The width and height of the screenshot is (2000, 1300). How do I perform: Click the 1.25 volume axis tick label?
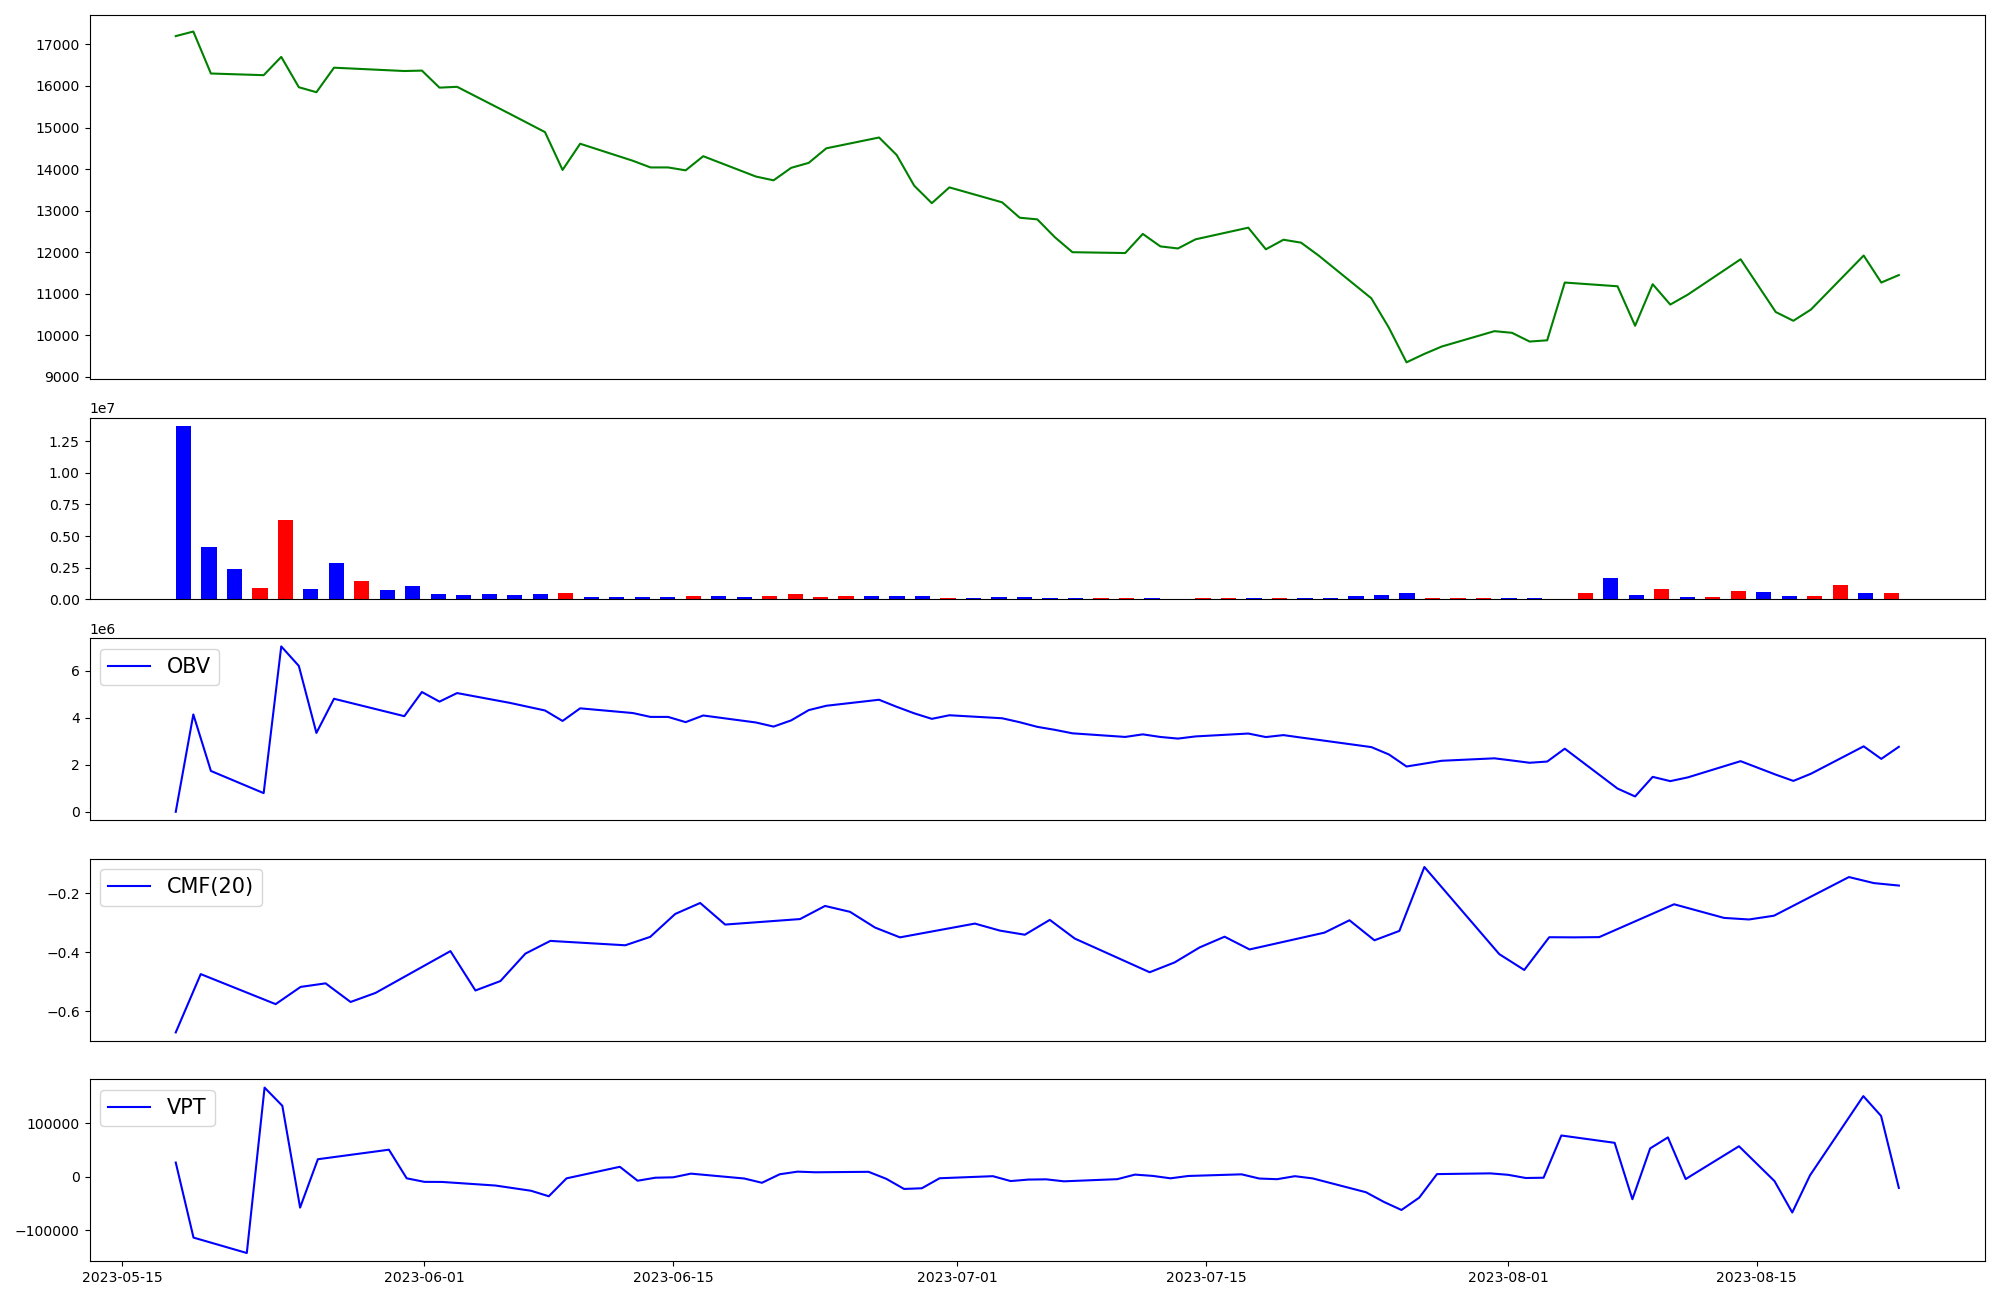(x=62, y=442)
